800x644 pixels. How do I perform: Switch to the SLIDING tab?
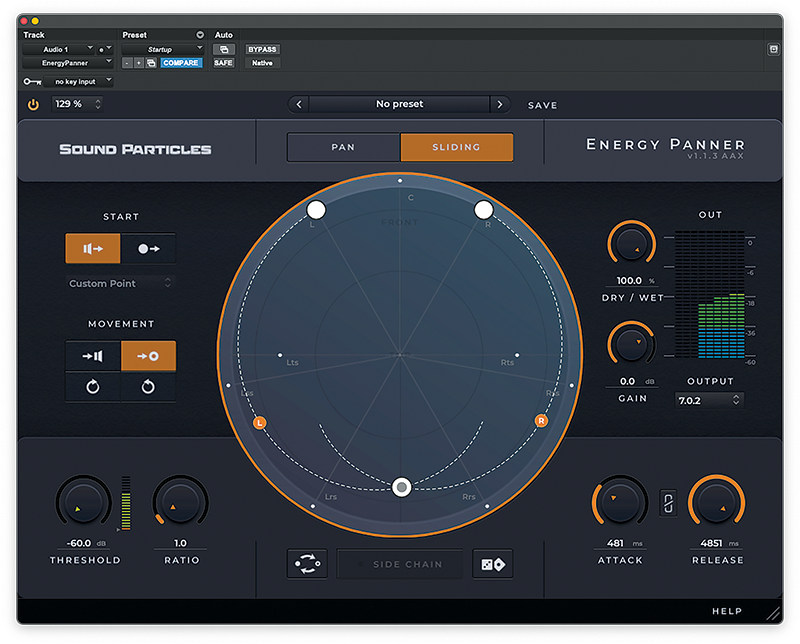(457, 147)
